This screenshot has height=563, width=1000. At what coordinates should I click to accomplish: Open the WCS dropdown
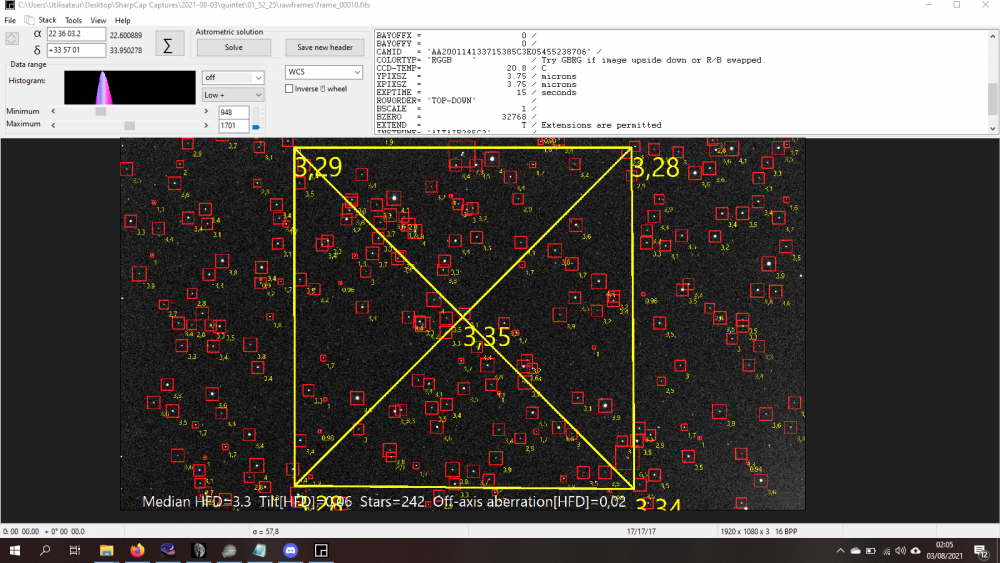point(323,72)
